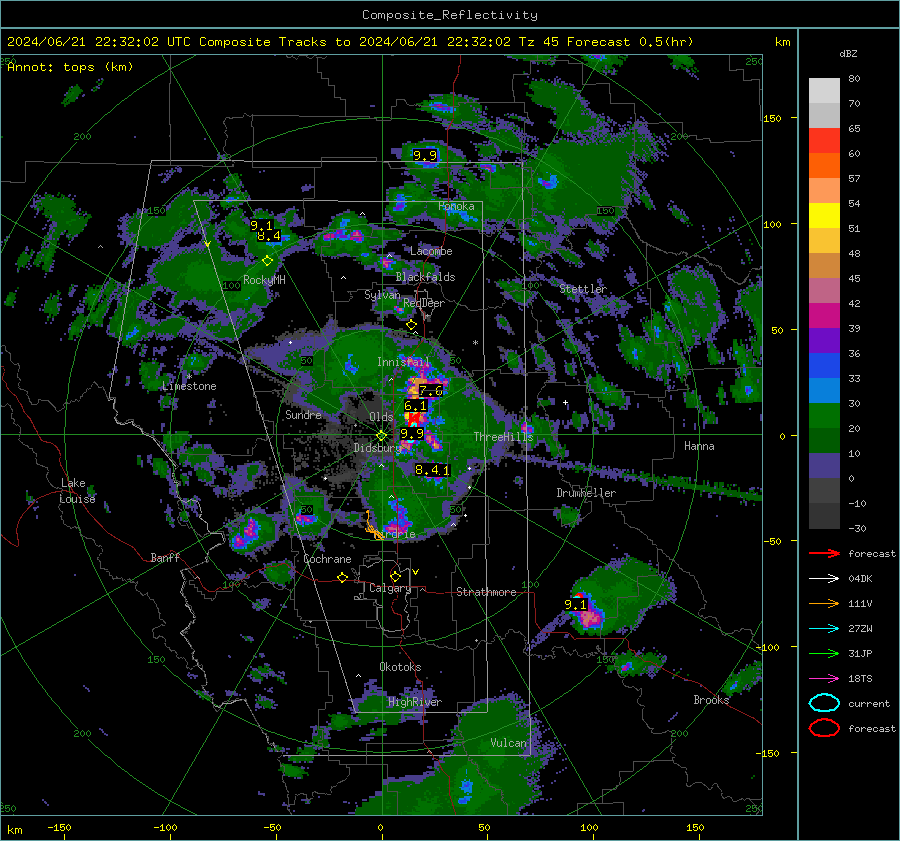
Task: Click the Cochrane town label
Action: (x=327, y=559)
